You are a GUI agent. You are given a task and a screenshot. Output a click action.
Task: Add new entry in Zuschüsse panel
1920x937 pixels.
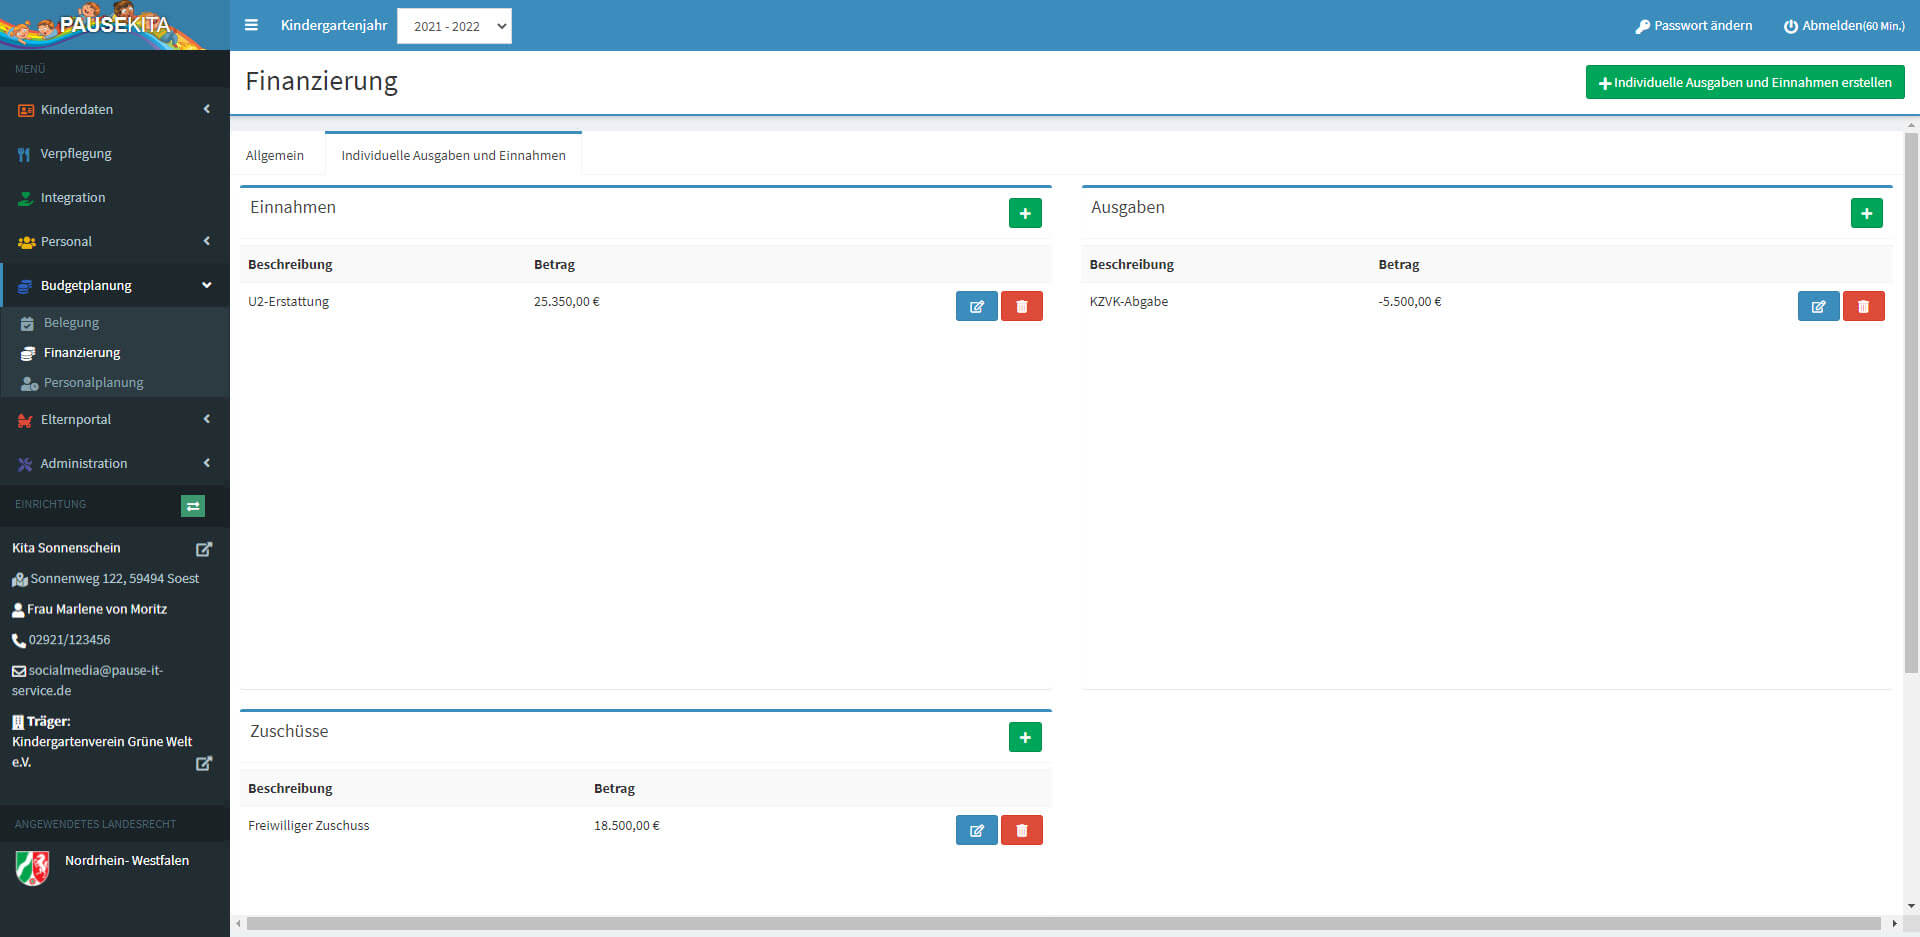pos(1025,737)
